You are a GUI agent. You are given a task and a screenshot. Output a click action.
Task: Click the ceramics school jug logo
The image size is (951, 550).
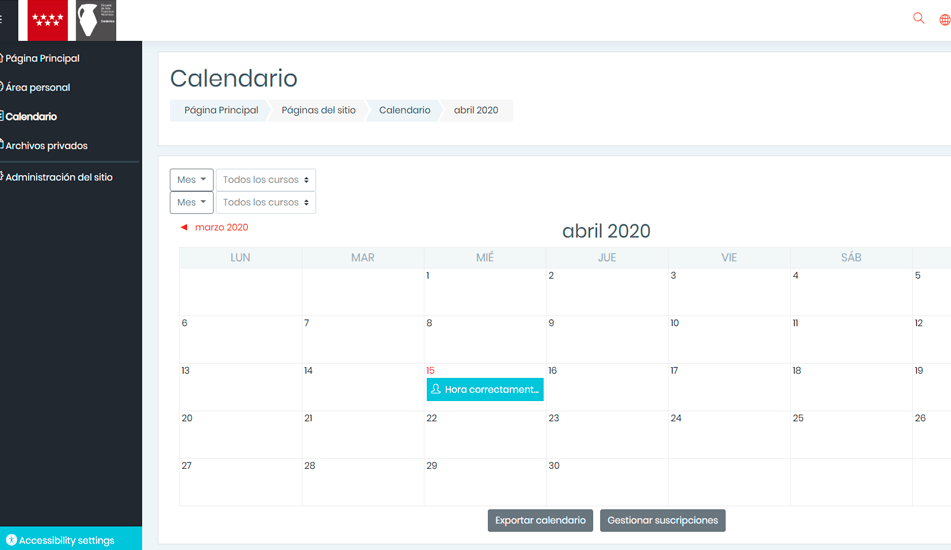96,20
